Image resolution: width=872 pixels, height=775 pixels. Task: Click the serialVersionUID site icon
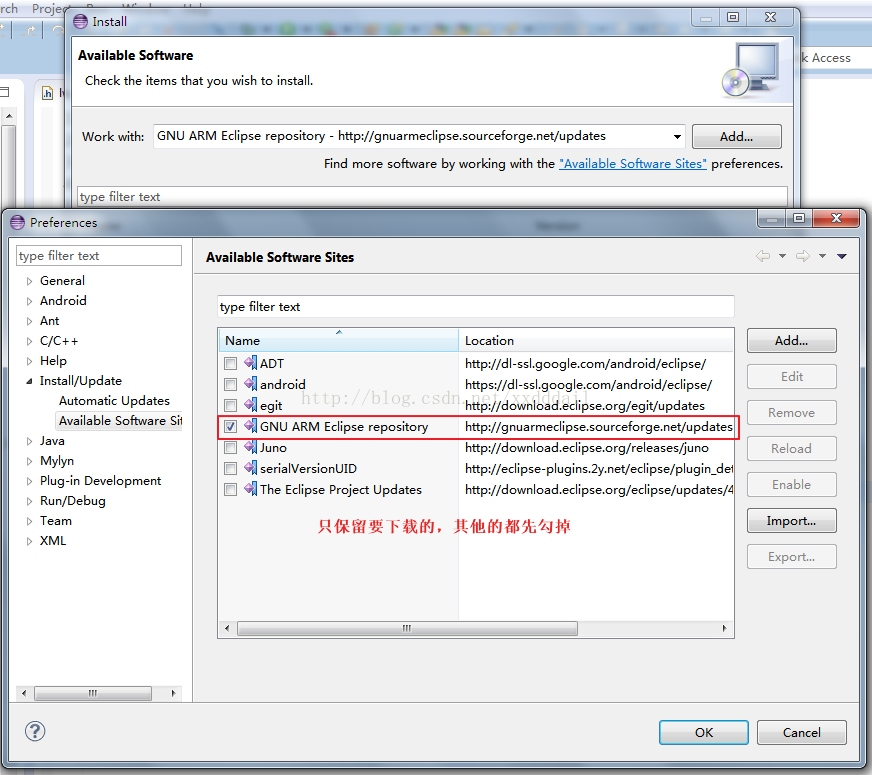click(250, 468)
